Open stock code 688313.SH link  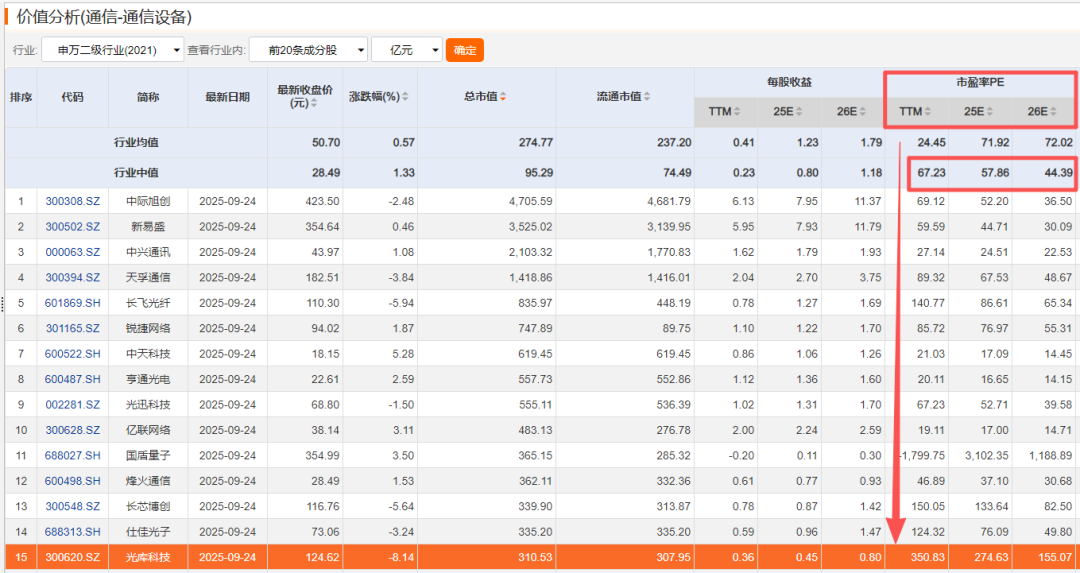tap(72, 532)
